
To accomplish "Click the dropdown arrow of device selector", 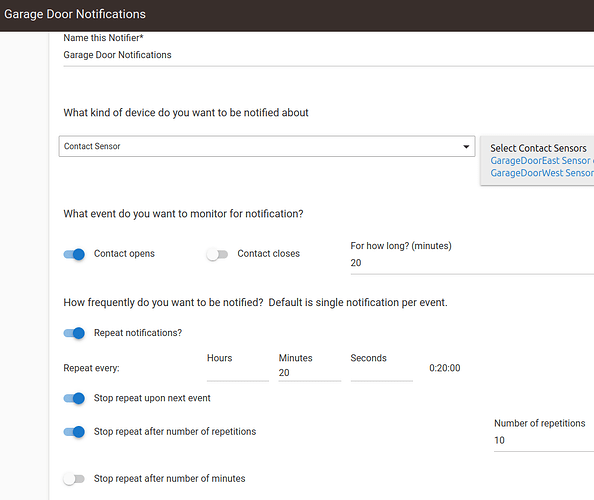I will coord(466,147).
